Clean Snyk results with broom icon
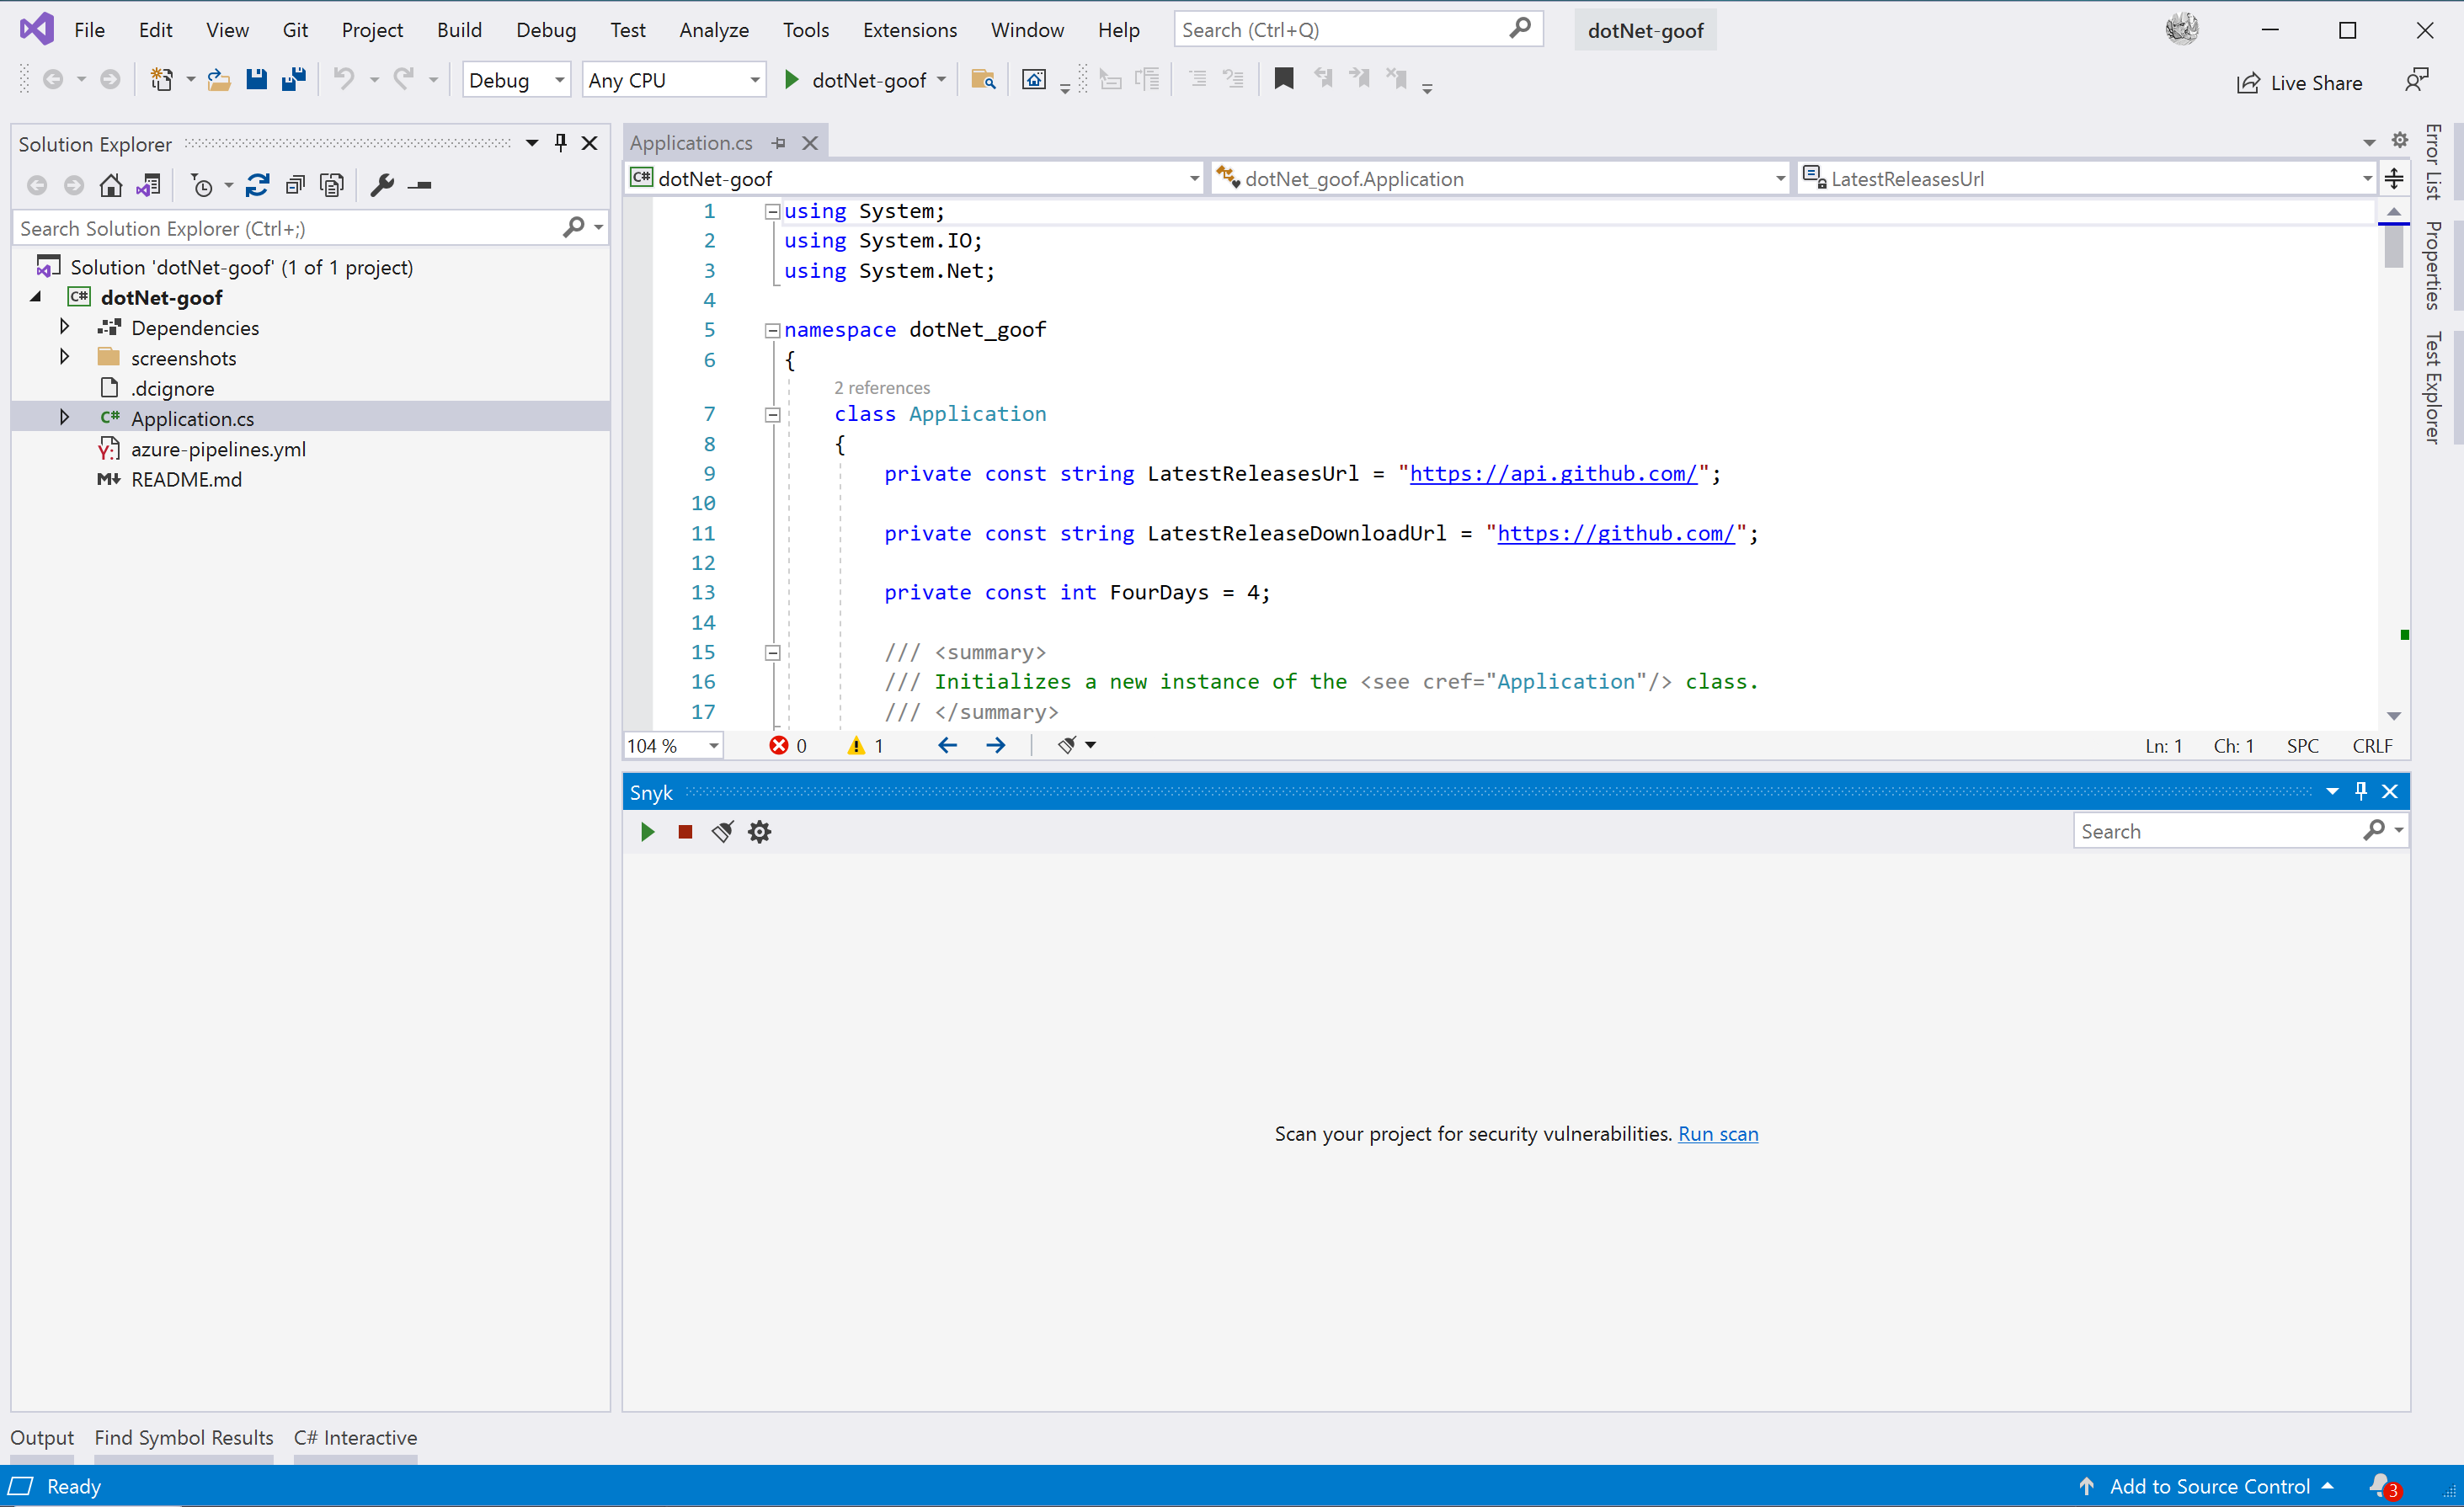Screen dimensions: 2464x1507 (722, 831)
